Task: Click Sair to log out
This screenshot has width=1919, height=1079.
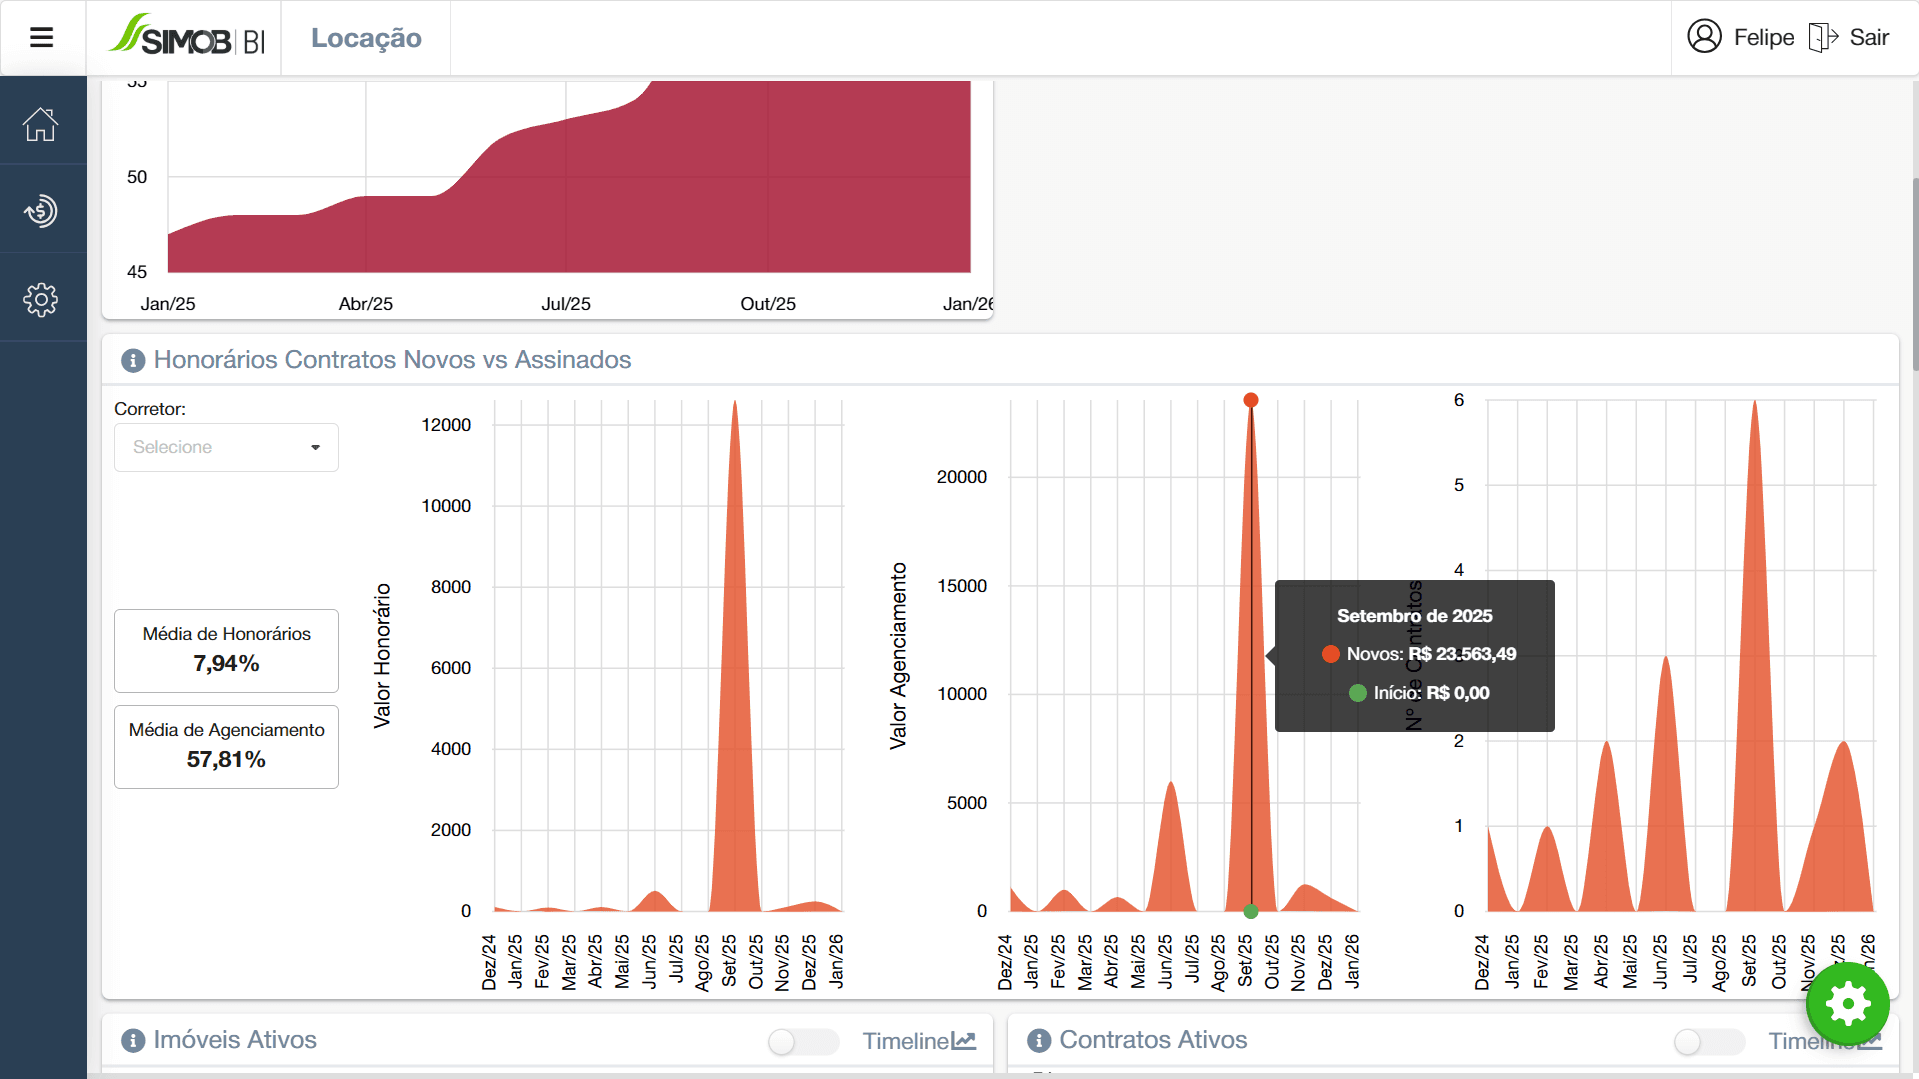Action: pos(1869,37)
